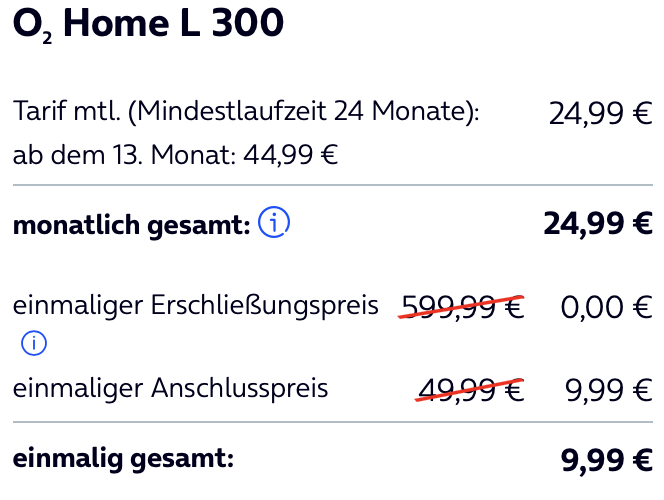This screenshot has height=500, width=664.
Task: Select the einmalig gesamt label
Action: pyautogui.click(x=123, y=459)
